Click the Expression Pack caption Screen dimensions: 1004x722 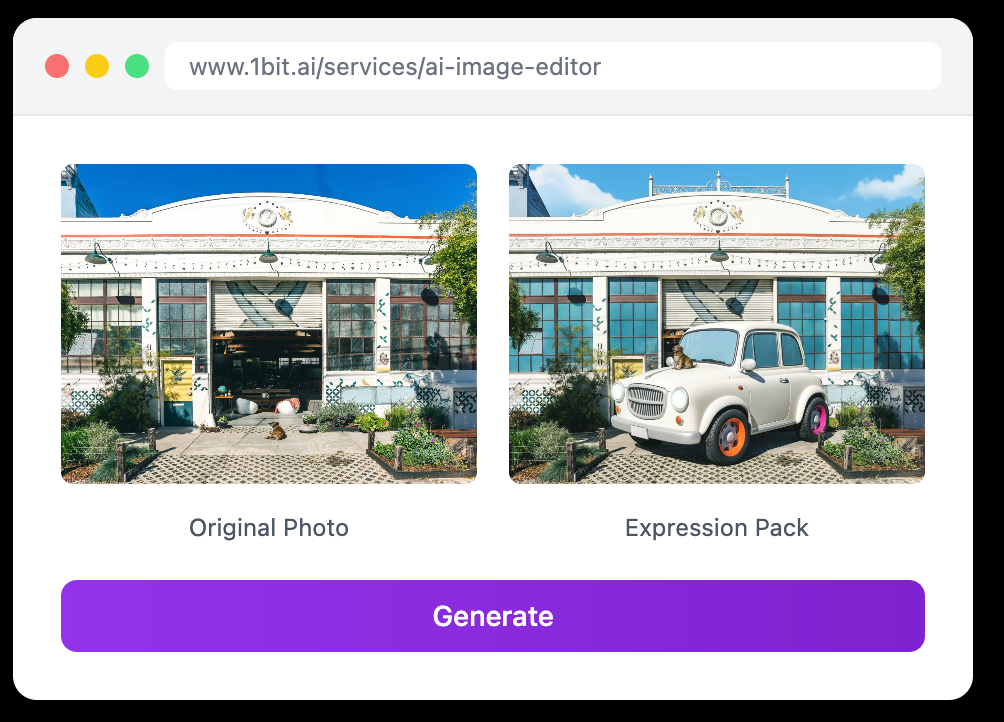point(717,528)
